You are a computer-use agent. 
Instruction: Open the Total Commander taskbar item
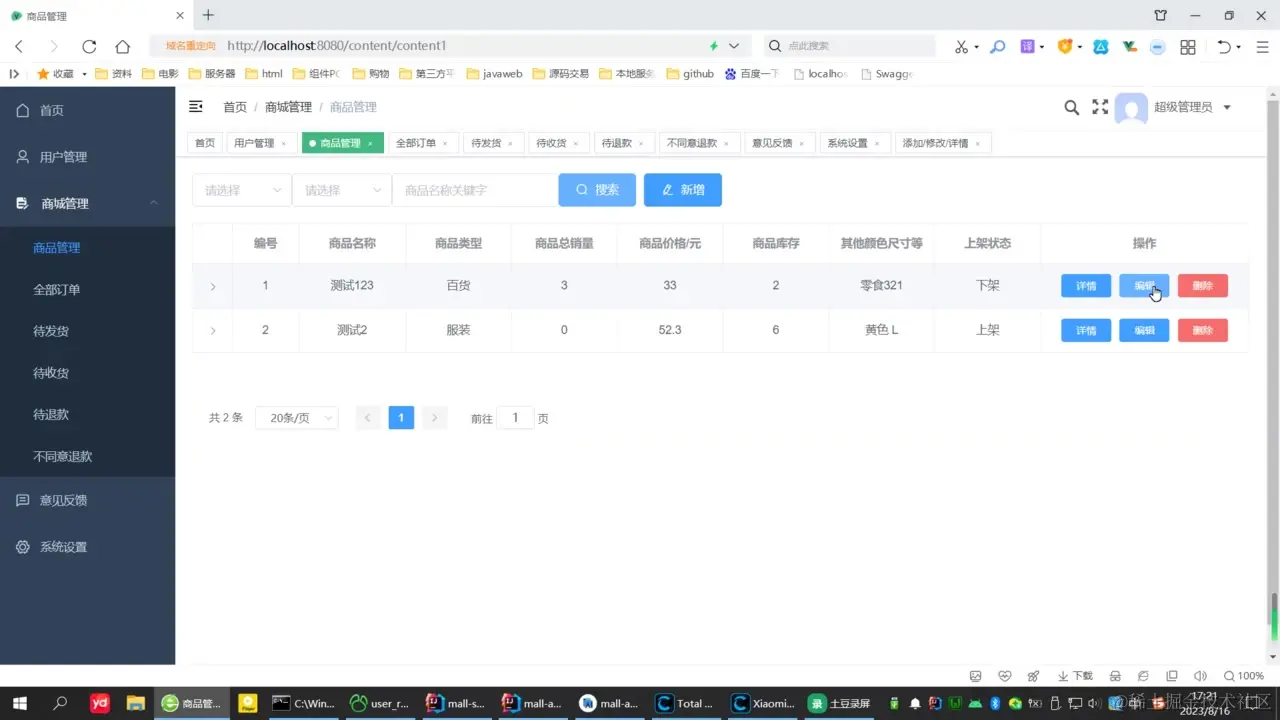coord(684,703)
